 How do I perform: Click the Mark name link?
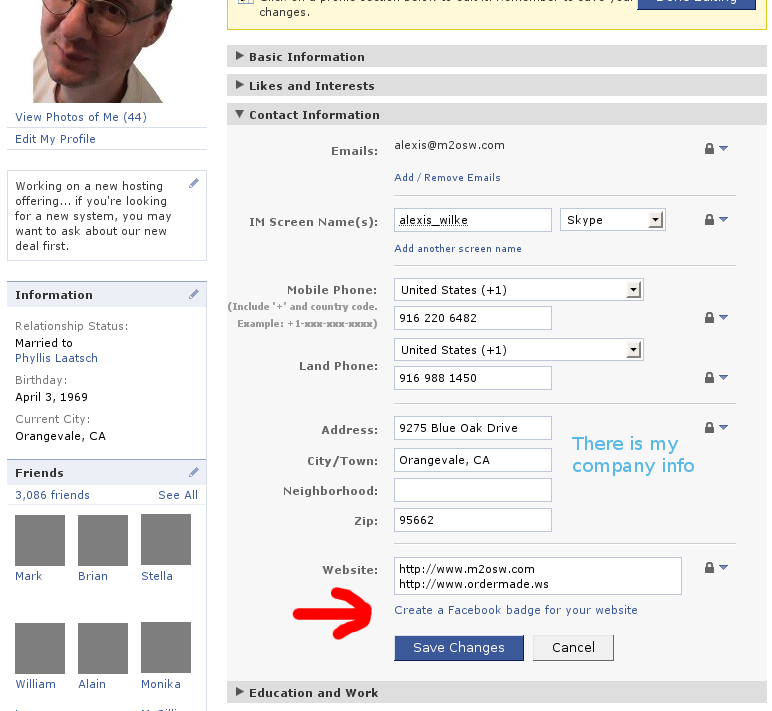coord(29,576)
